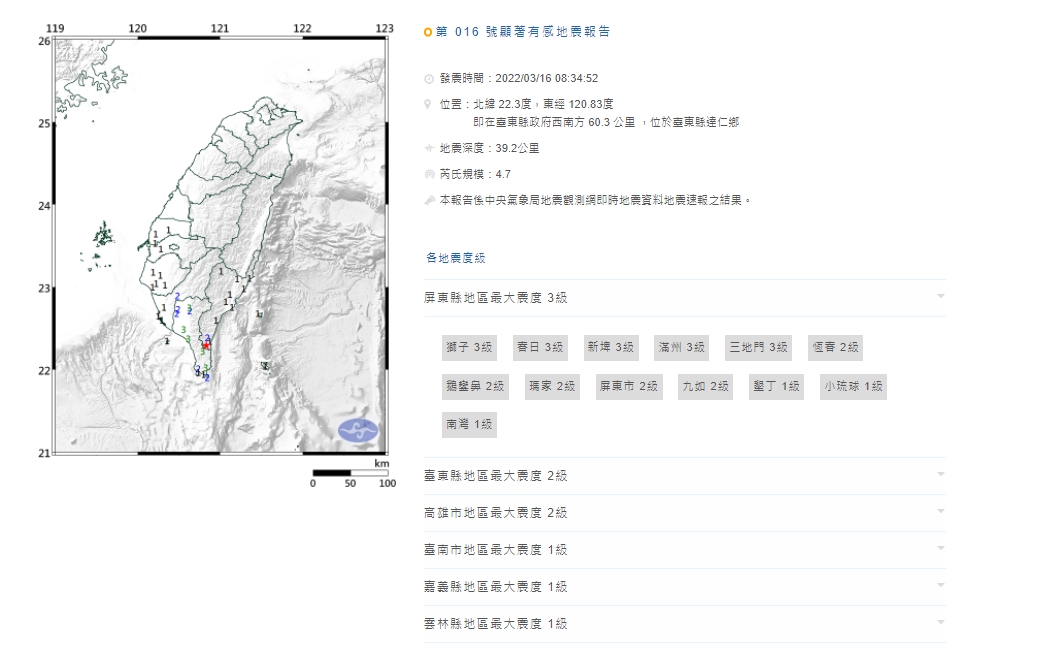
Task: Select the 小琉球 1級 township tag
Action: pos(852,386)
